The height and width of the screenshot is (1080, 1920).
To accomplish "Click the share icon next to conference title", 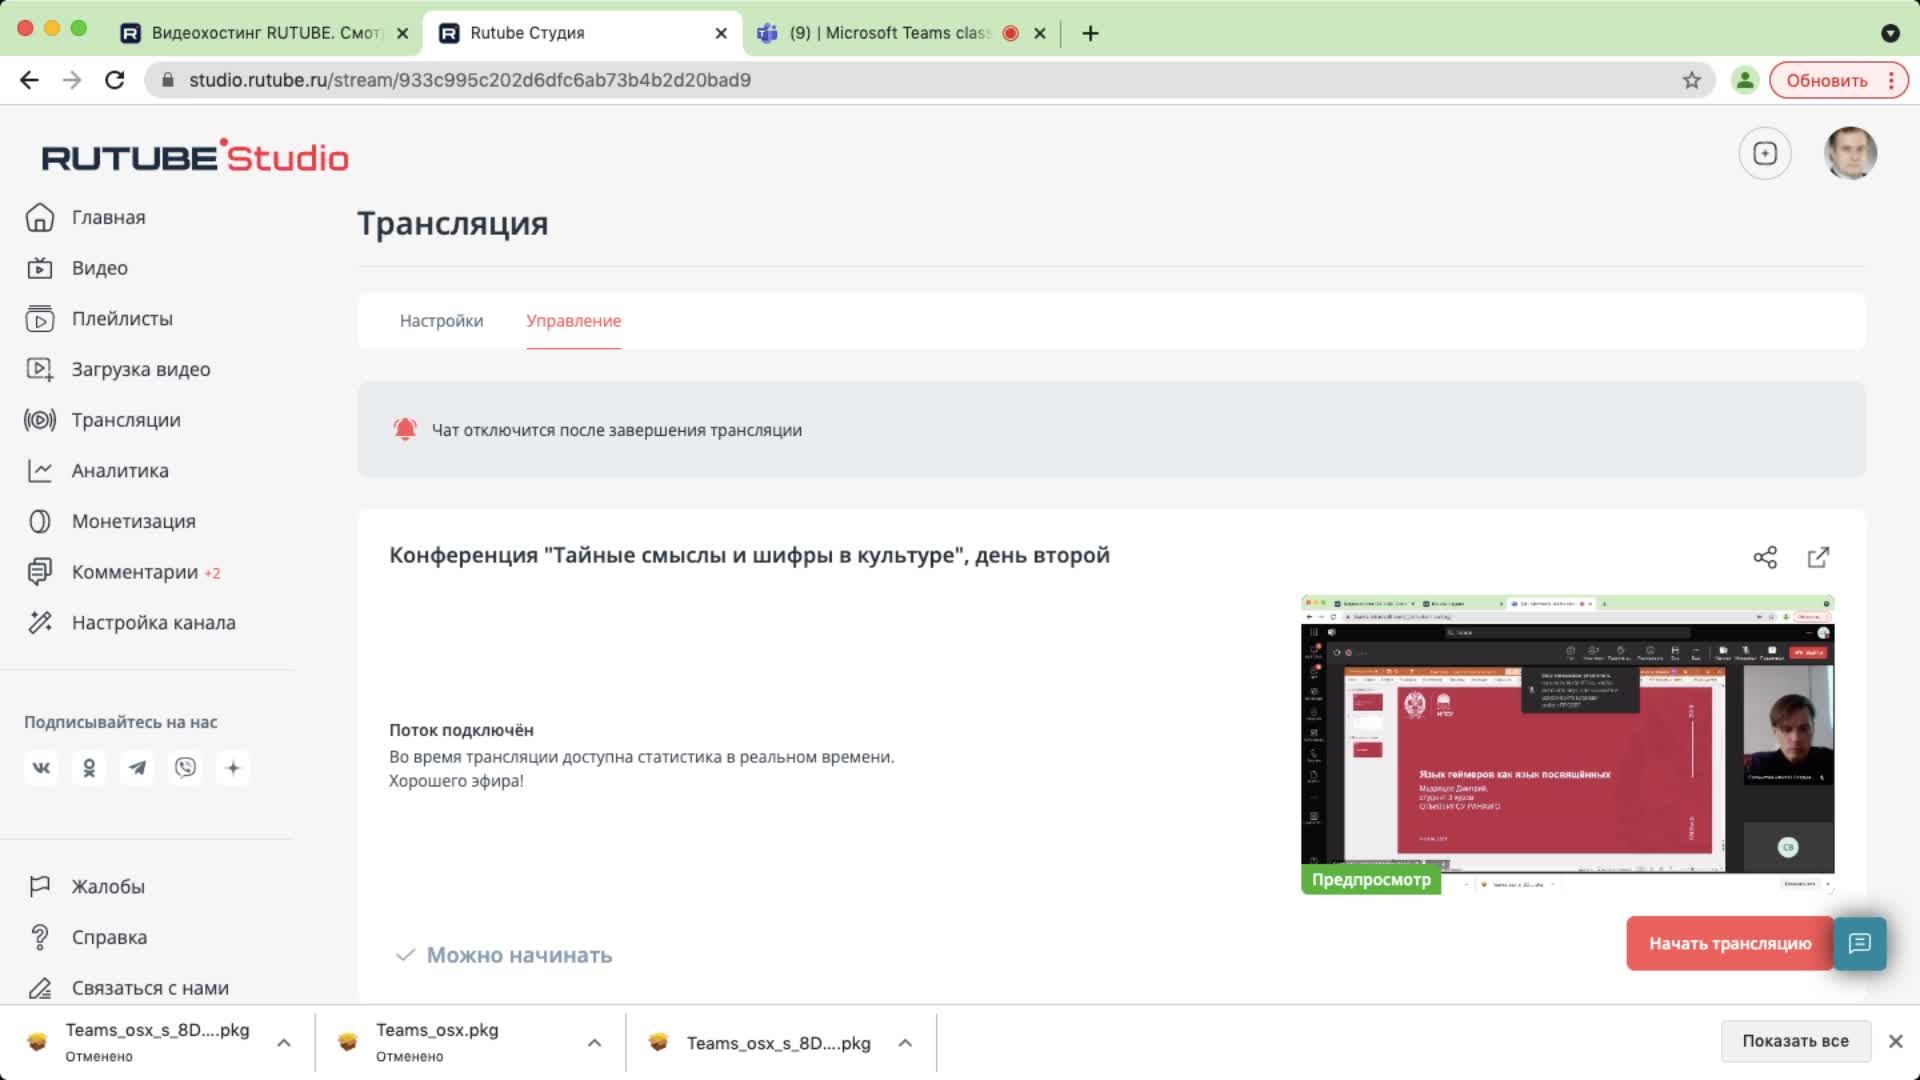I will pyautogui.click(x=1765, y=558).
